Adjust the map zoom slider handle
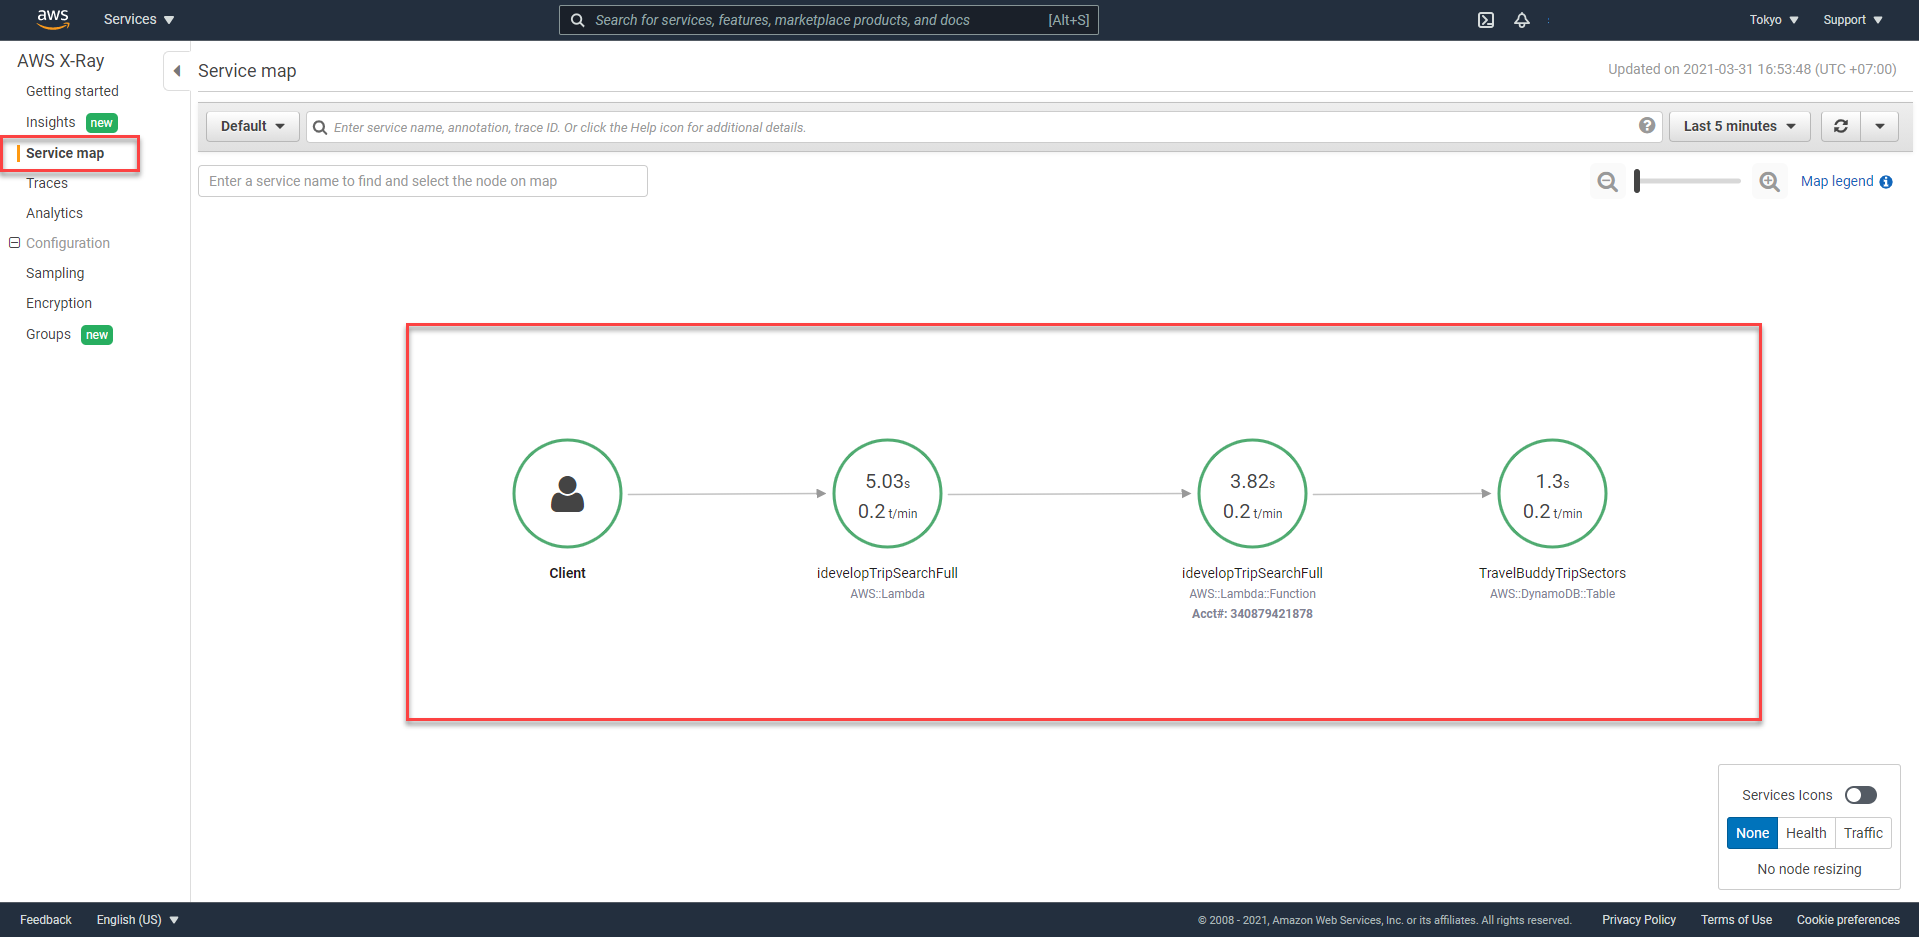This screenshot has width=1919, height=937. 1637,181
